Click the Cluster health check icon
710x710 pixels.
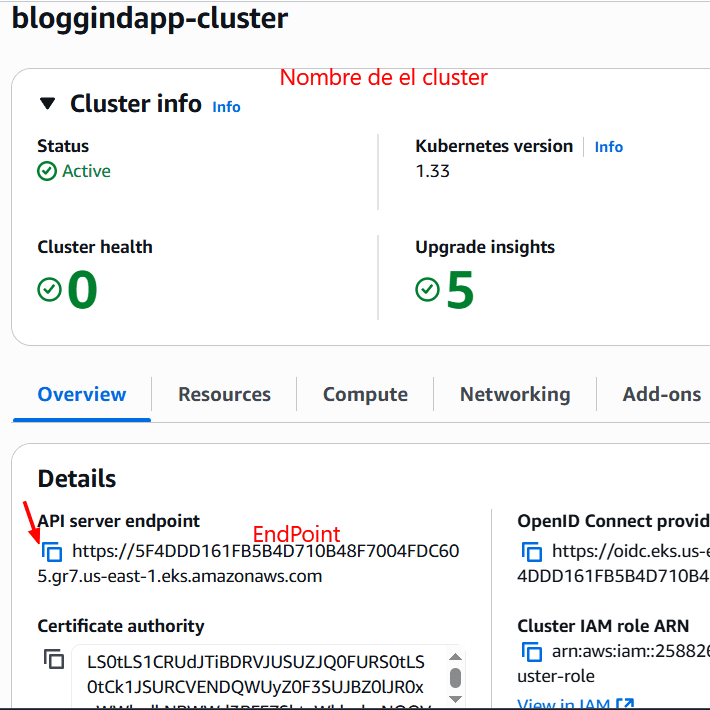point(49,289)
